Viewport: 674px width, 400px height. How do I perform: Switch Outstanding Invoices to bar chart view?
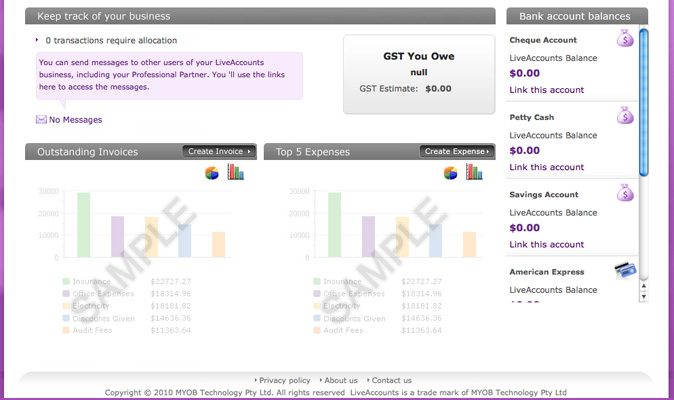pos(236,172)
